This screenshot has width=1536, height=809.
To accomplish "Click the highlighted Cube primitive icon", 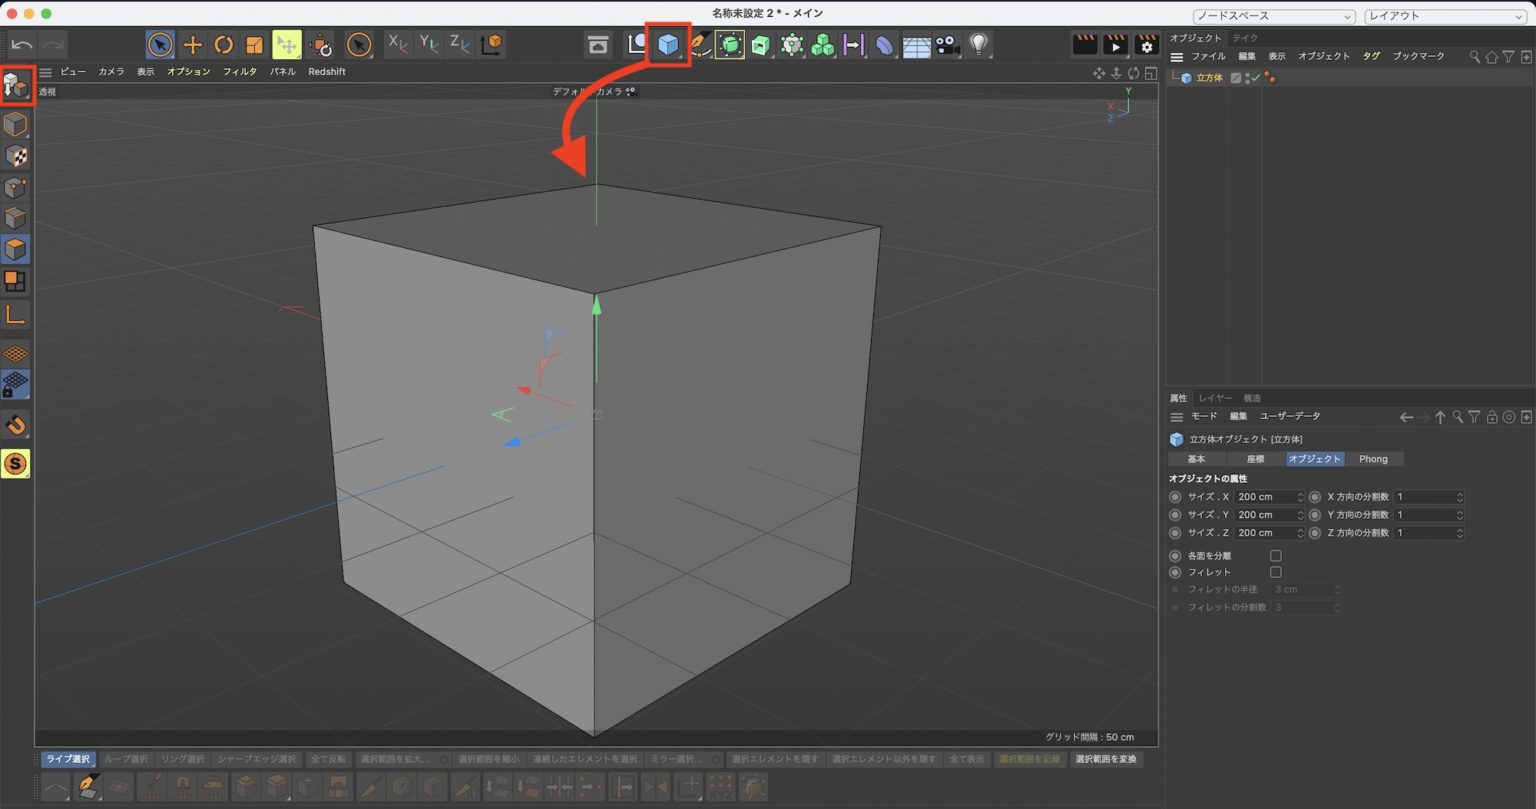I will tap(667, 44).
